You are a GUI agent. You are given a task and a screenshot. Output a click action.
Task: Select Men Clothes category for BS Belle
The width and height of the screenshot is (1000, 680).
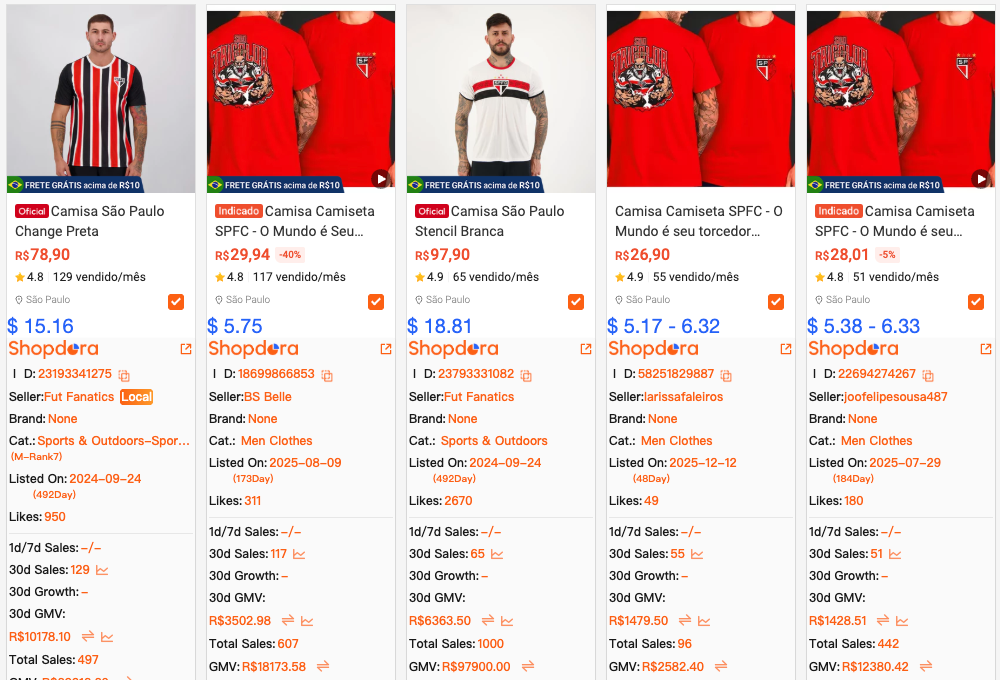[277, 441]
